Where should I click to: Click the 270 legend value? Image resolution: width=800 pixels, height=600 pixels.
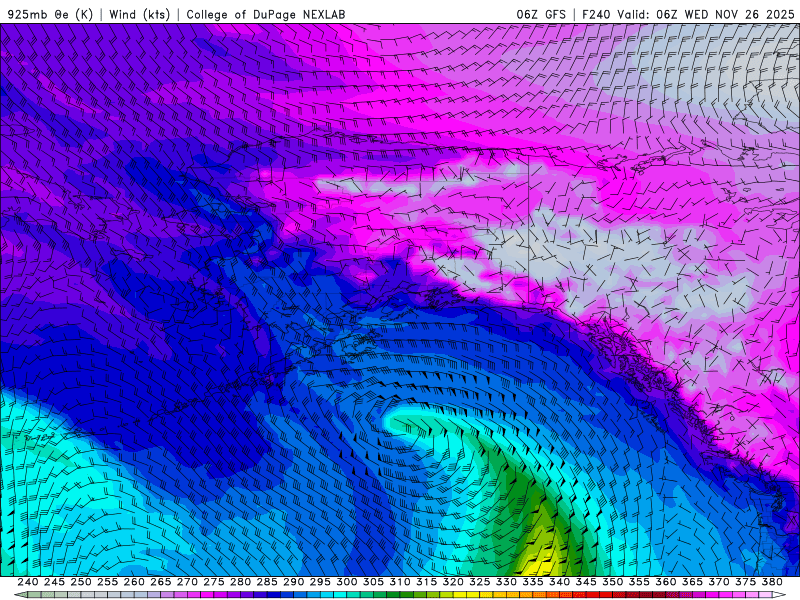click(x=187, y=582)
